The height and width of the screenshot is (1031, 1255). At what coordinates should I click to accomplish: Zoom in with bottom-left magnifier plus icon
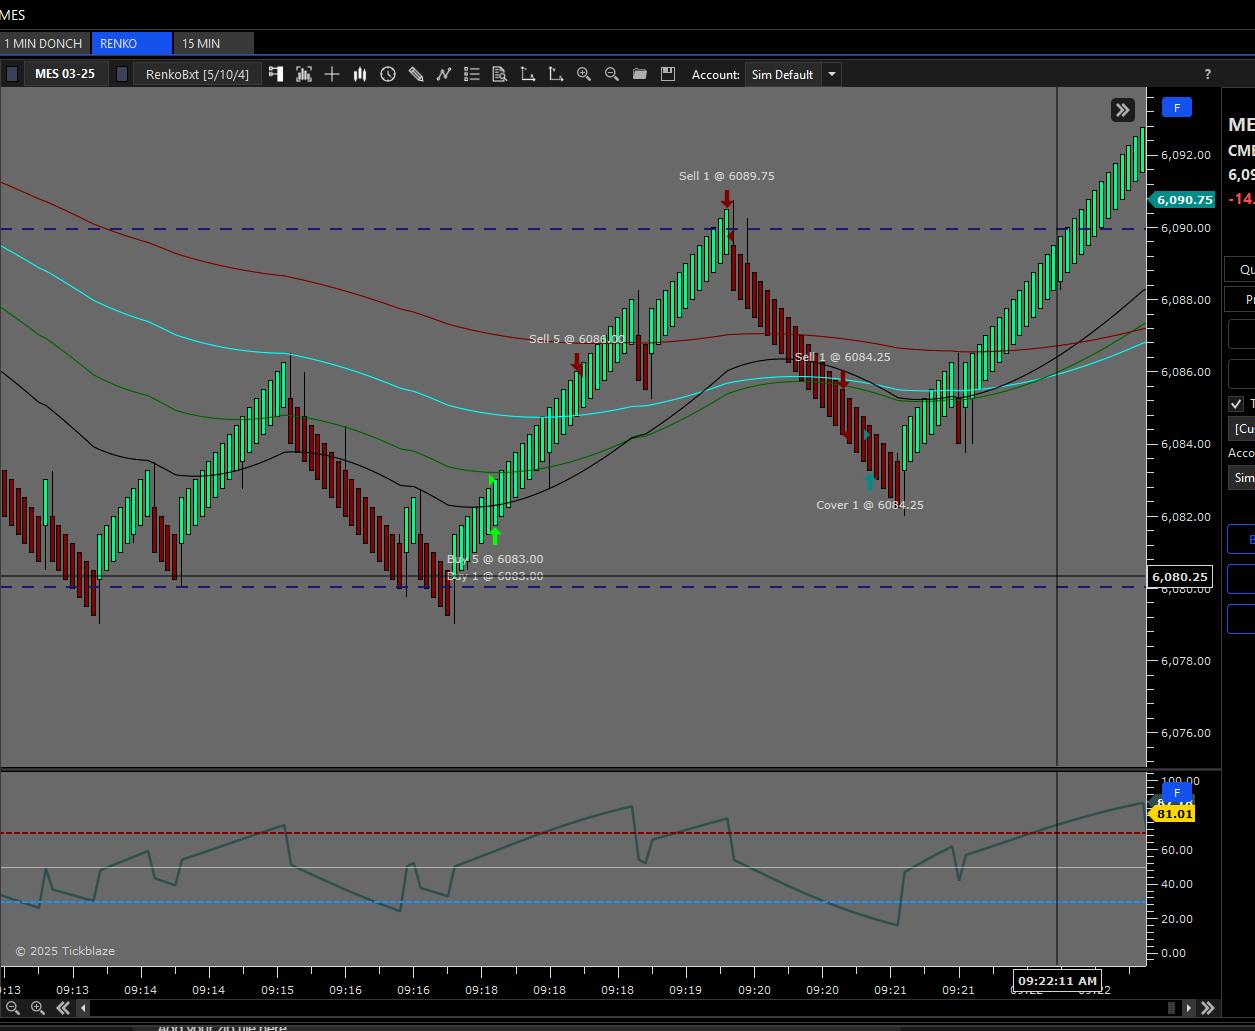37,1008
